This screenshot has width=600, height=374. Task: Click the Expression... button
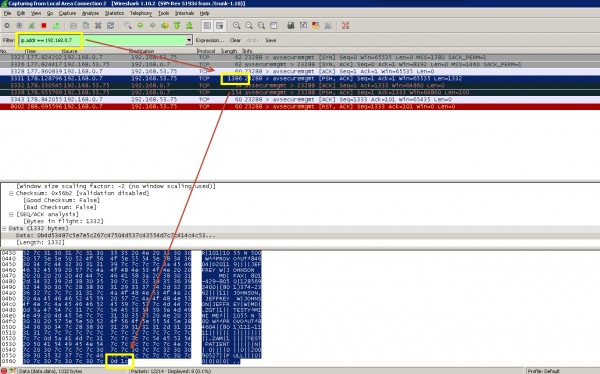pyautogui.click(x=210, y=40)
